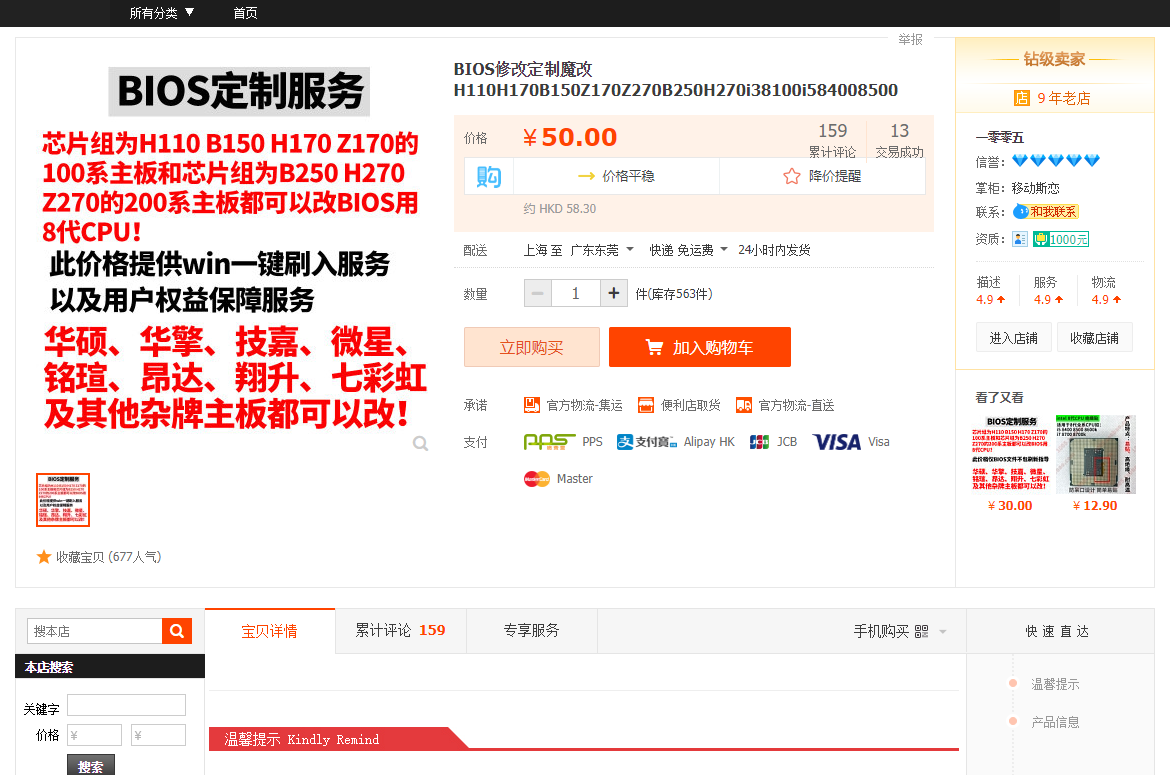
Task: Click the PPS payment logo
Action: (550, 442)
